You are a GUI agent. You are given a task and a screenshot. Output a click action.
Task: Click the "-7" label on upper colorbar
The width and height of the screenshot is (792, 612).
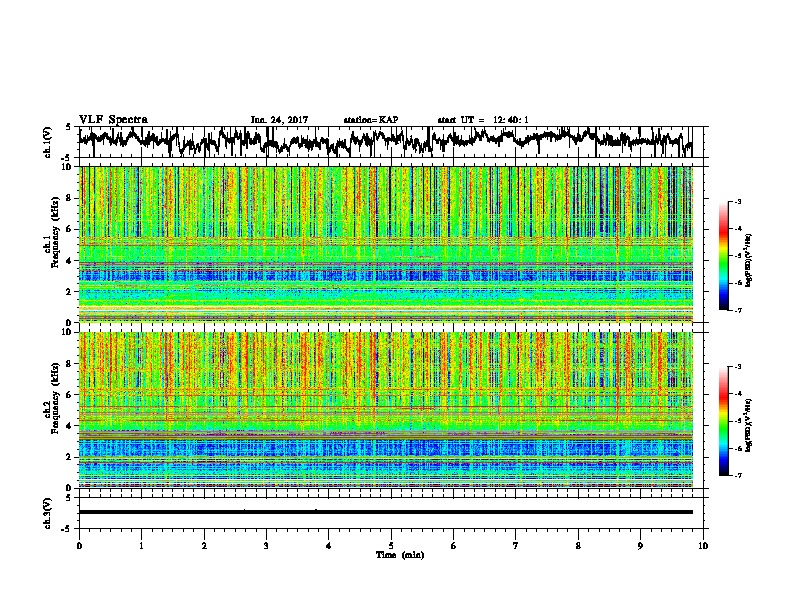(737, 310)
